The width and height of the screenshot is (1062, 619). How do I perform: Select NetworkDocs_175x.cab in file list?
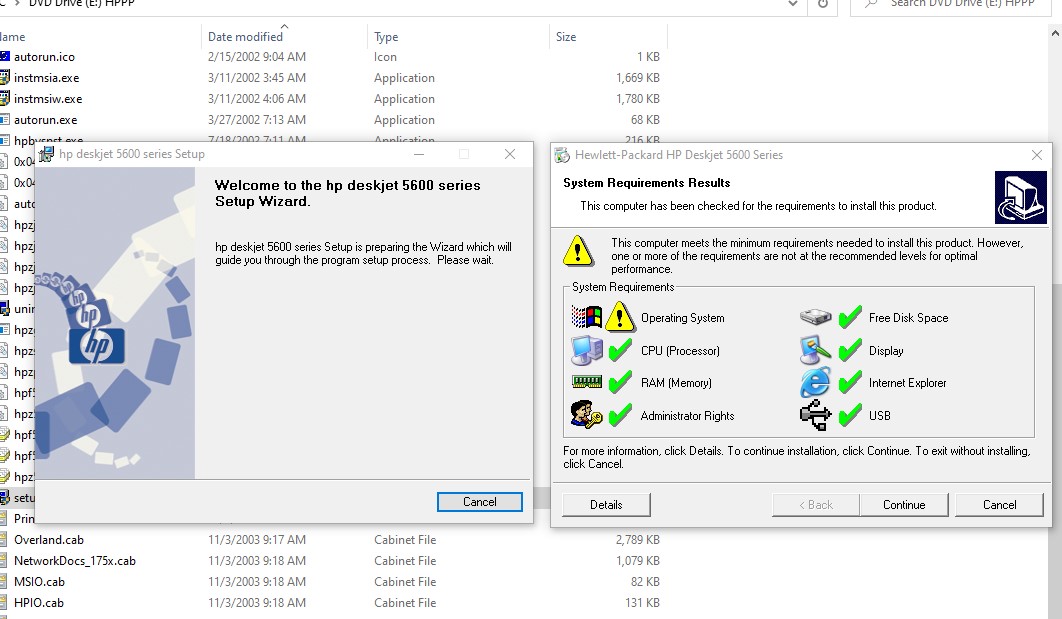click(74, 561)
